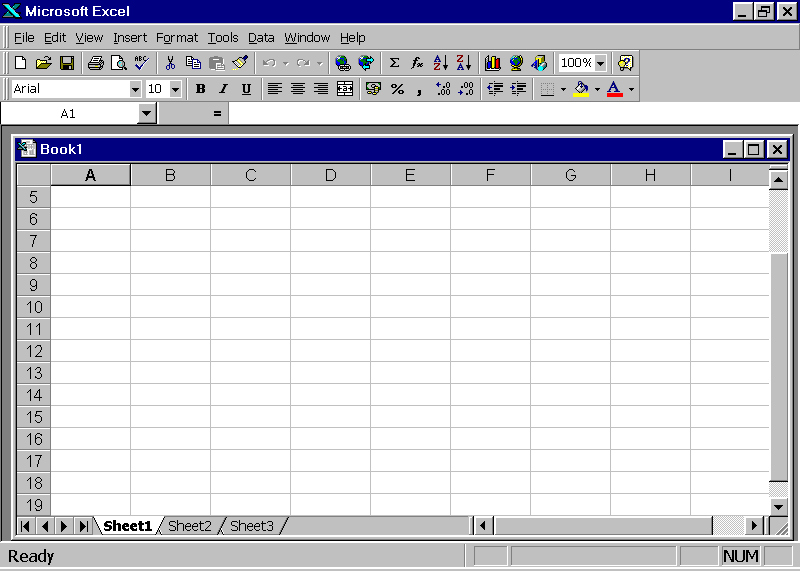Open Paste Function fx icon
Screen dimensions: 800x571
coord(417,63)
